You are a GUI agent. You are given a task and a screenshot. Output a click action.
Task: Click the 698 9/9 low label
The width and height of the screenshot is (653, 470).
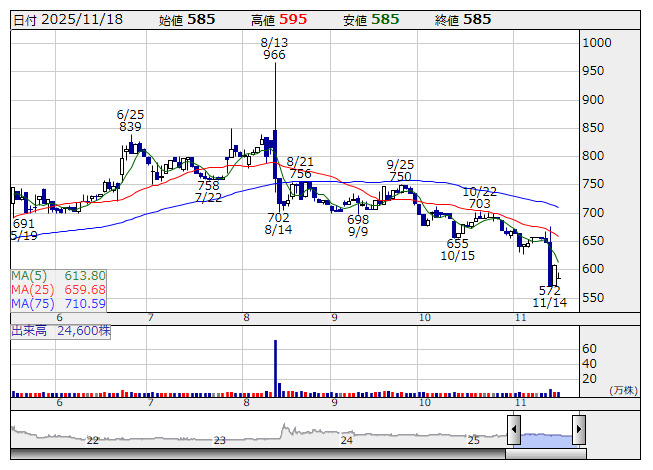pos(358,225)
